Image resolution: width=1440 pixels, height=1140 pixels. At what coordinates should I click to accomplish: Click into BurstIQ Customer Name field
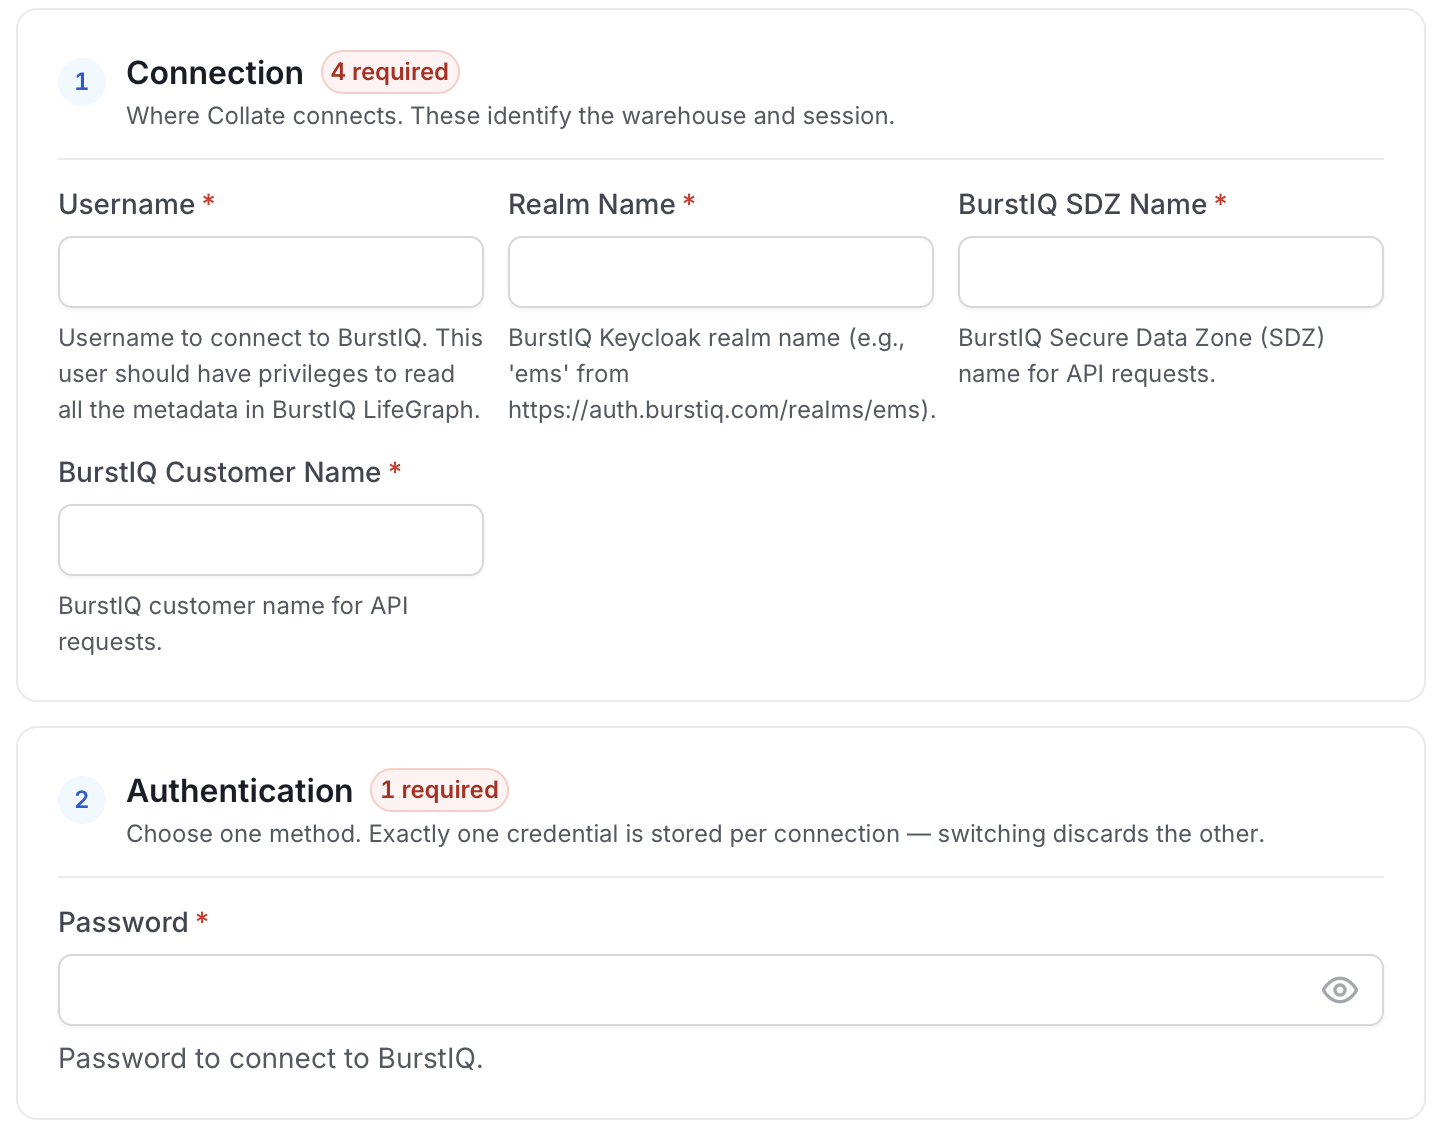[x=271, y=540]
